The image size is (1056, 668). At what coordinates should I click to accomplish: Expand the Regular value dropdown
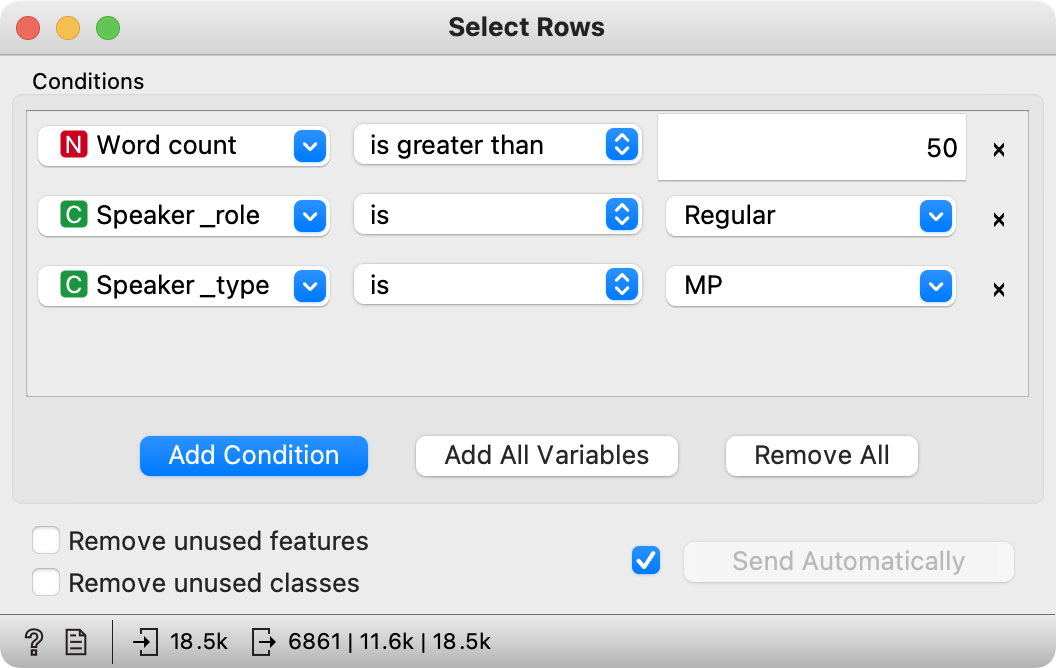[810, 215]
